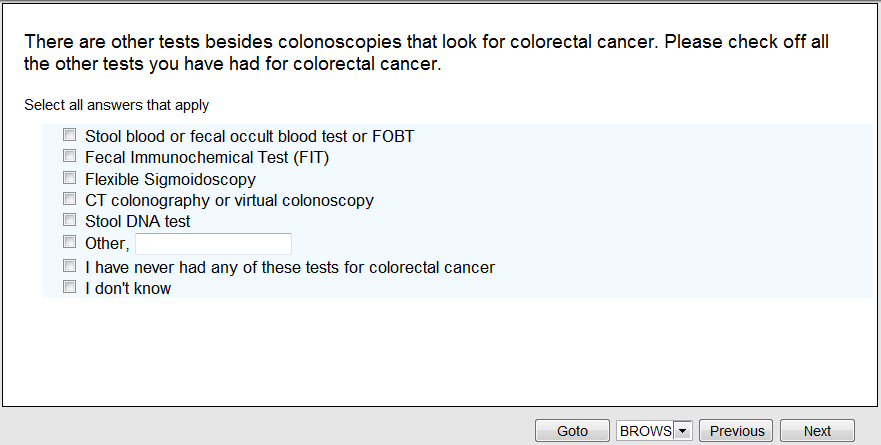Viewport: 881px width, 445px height.
Task: Check 'I have never had any' checkbox
Action: pos(69,267)
